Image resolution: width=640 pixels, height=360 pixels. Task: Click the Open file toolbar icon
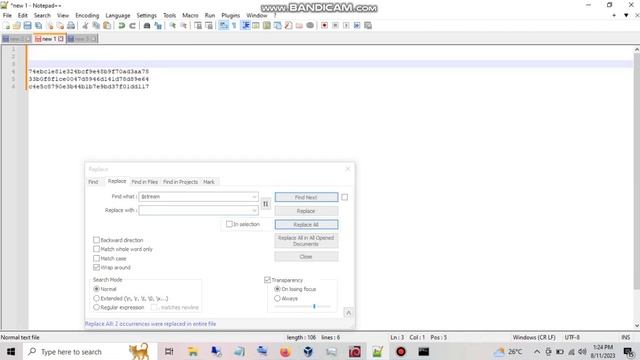(x=17, y=26)
